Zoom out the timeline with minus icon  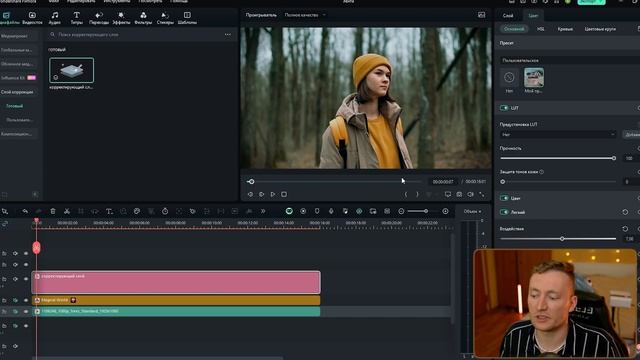(x=401, y=211)
